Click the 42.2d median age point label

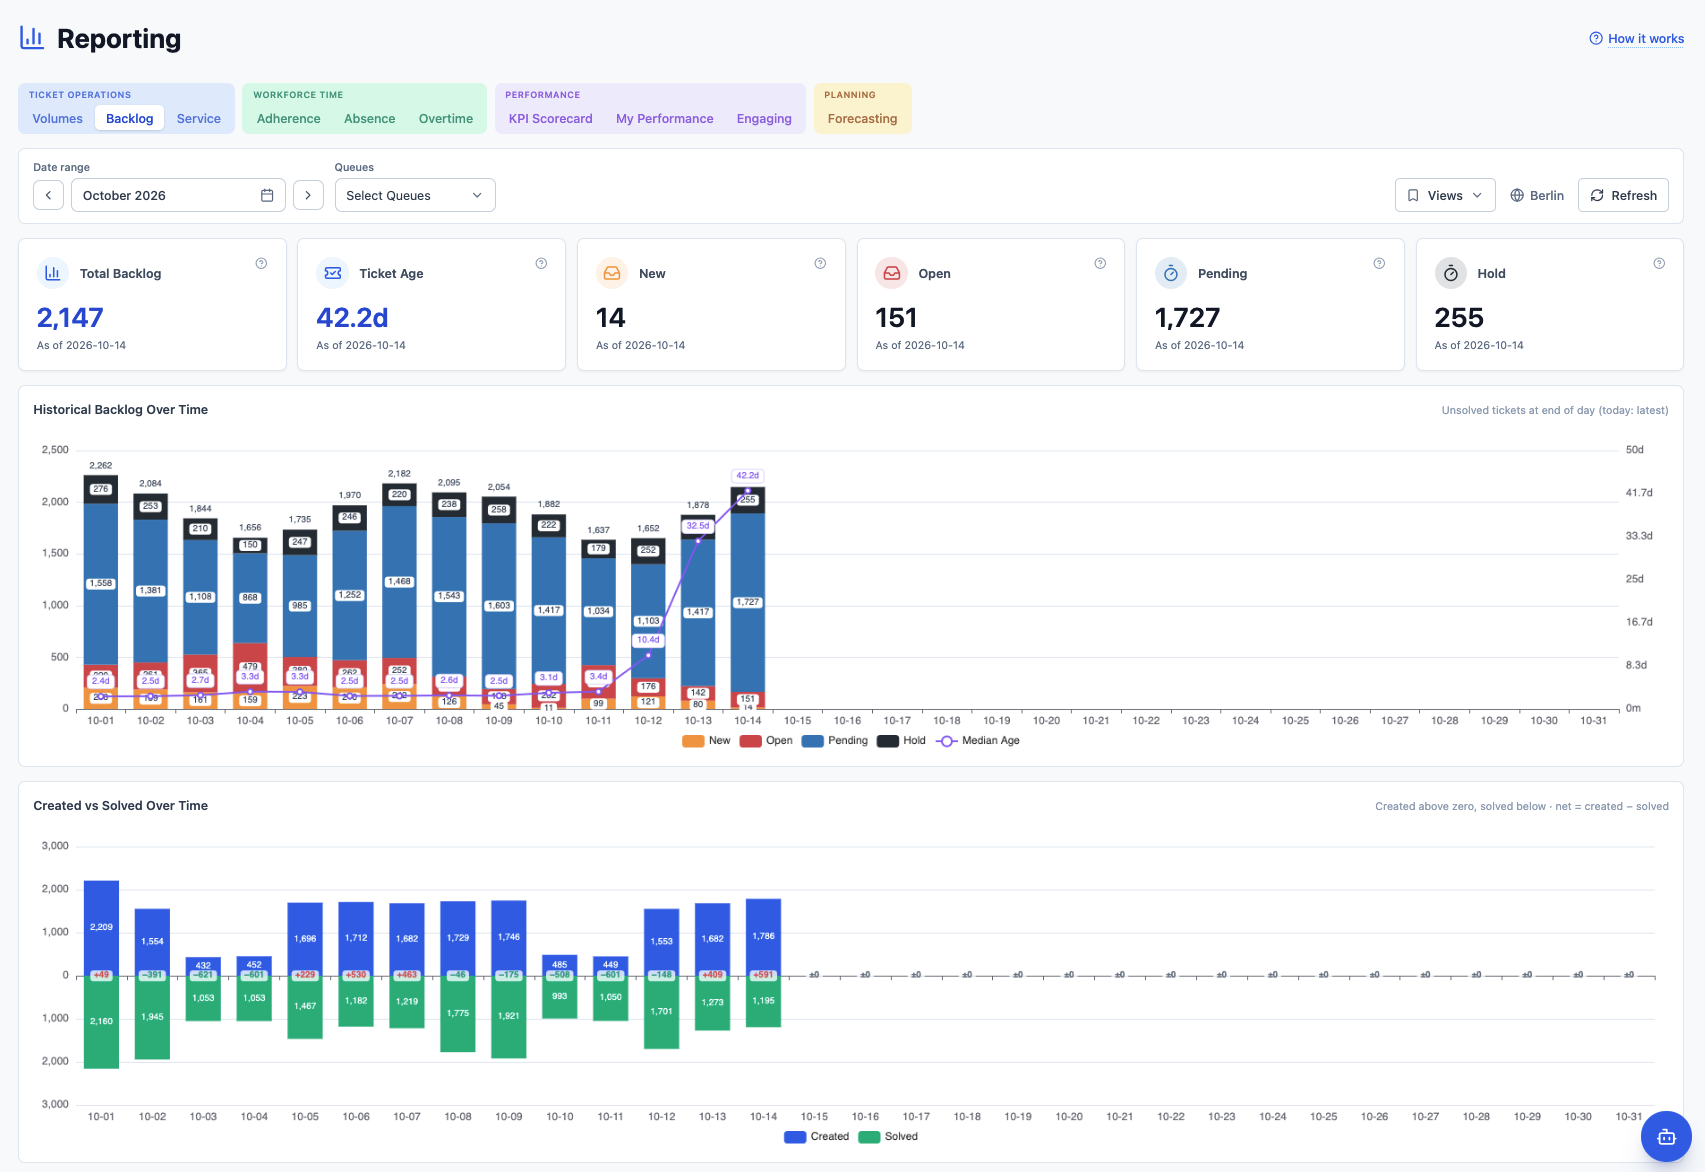point(747,475)
